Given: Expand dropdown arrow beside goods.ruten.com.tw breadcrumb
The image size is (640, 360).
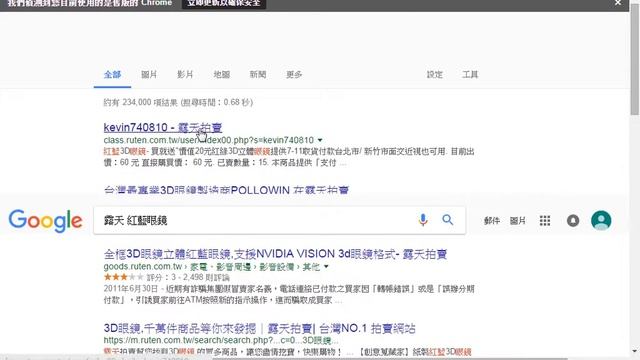Looking at the screenshot, I should click(326, 267).
